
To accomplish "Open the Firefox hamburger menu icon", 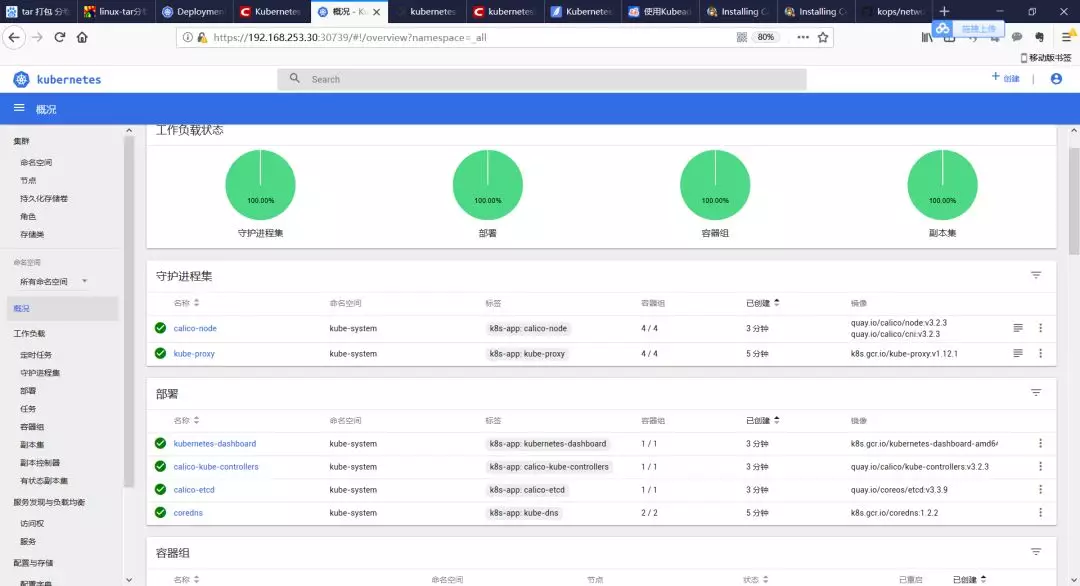I will click(x=1067, y=37).
